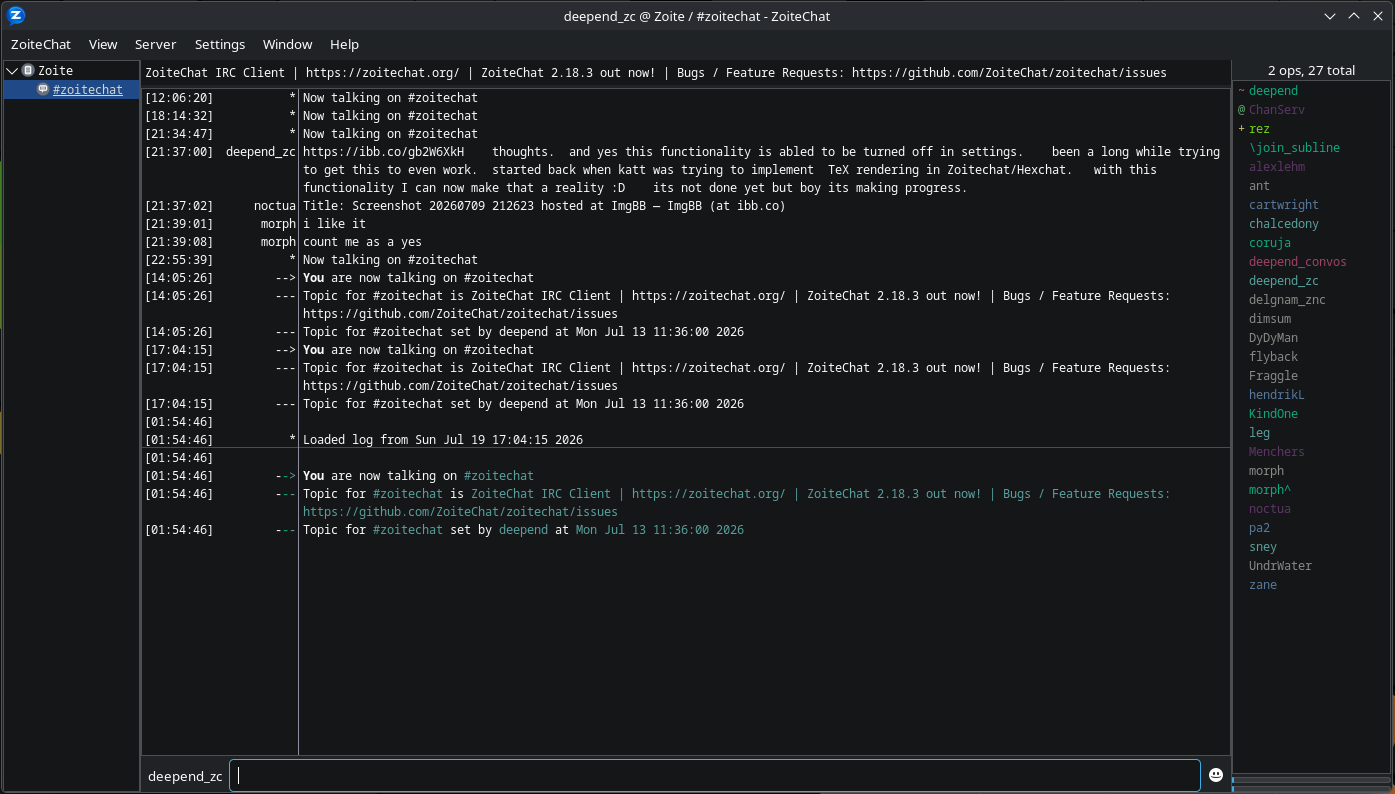This screenshot has width=1395, height=794.
Task: Select user UndrWater in the list
Action: pyautogui.click(x=1280, y=566)
